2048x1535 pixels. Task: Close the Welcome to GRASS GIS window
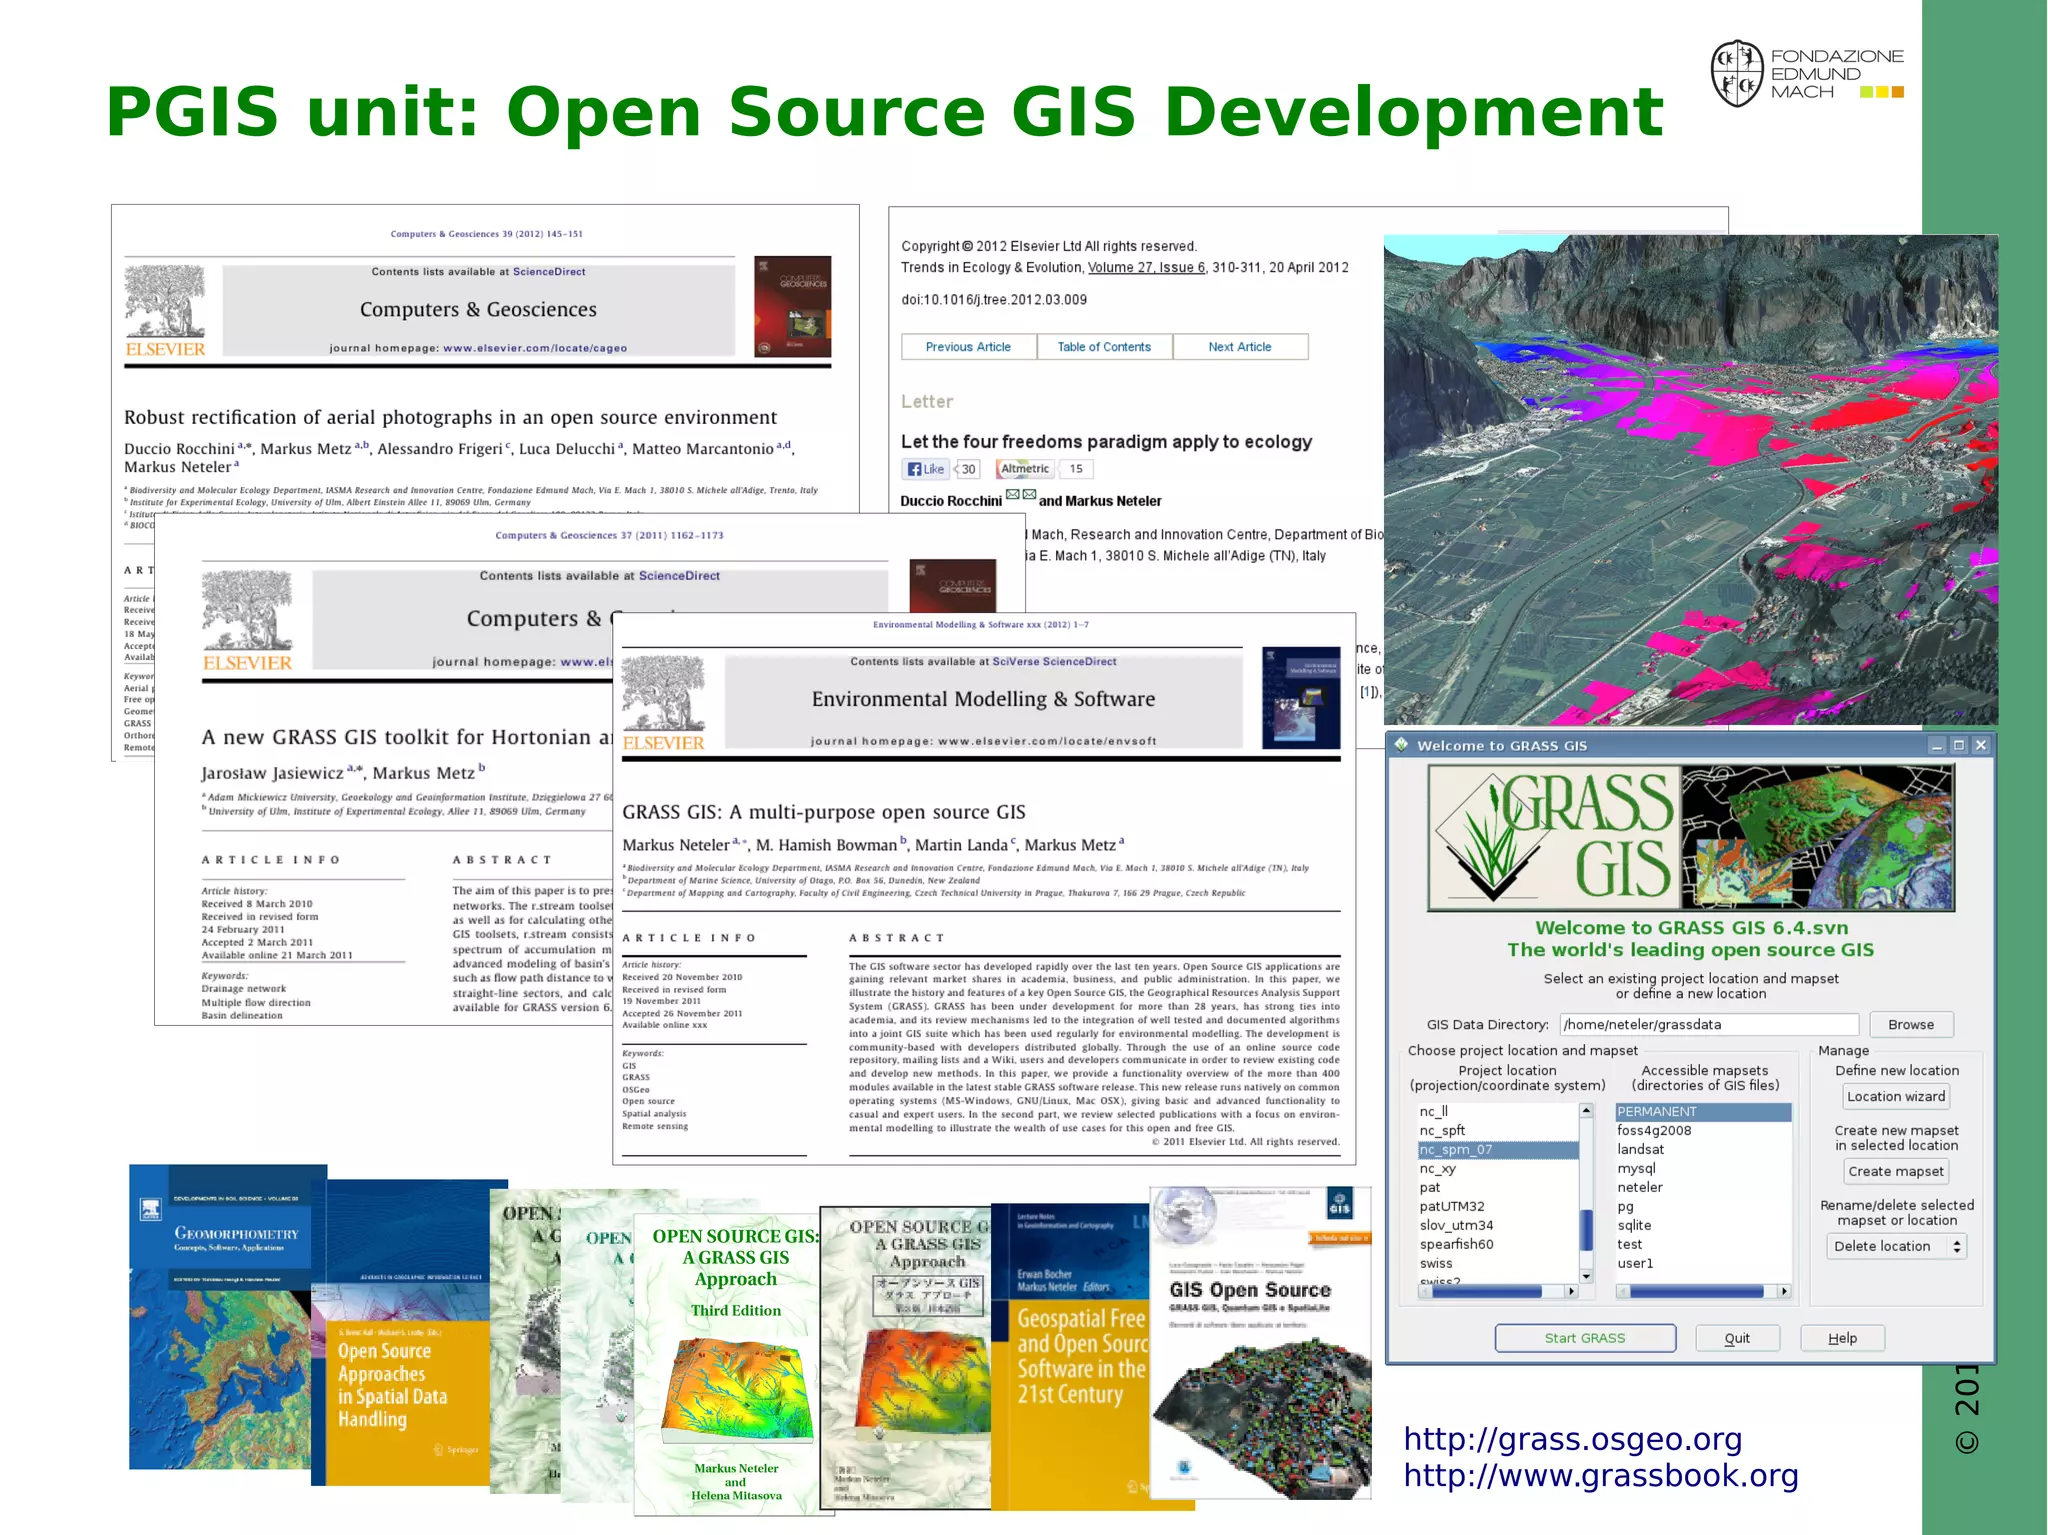coord(1981,745)
